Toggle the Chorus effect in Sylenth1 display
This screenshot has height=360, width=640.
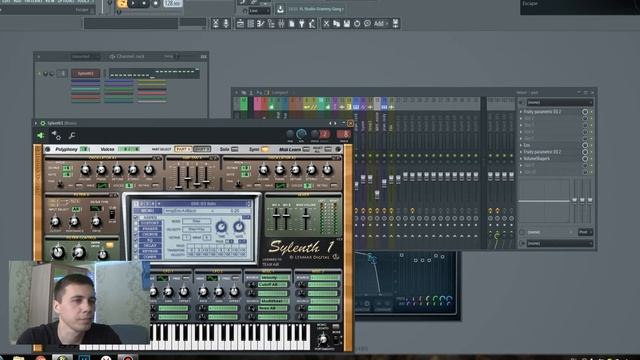point(136,235)
